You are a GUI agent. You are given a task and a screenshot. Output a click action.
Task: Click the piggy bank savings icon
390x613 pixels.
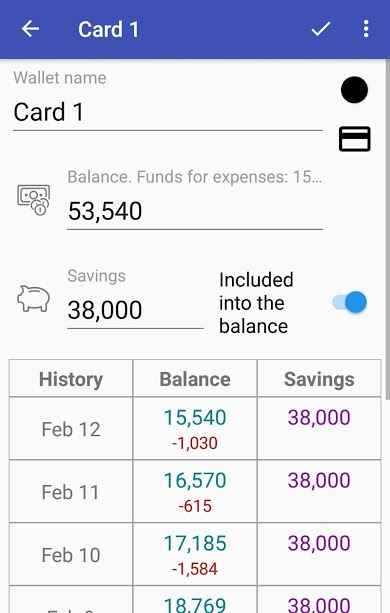point(33,299)
